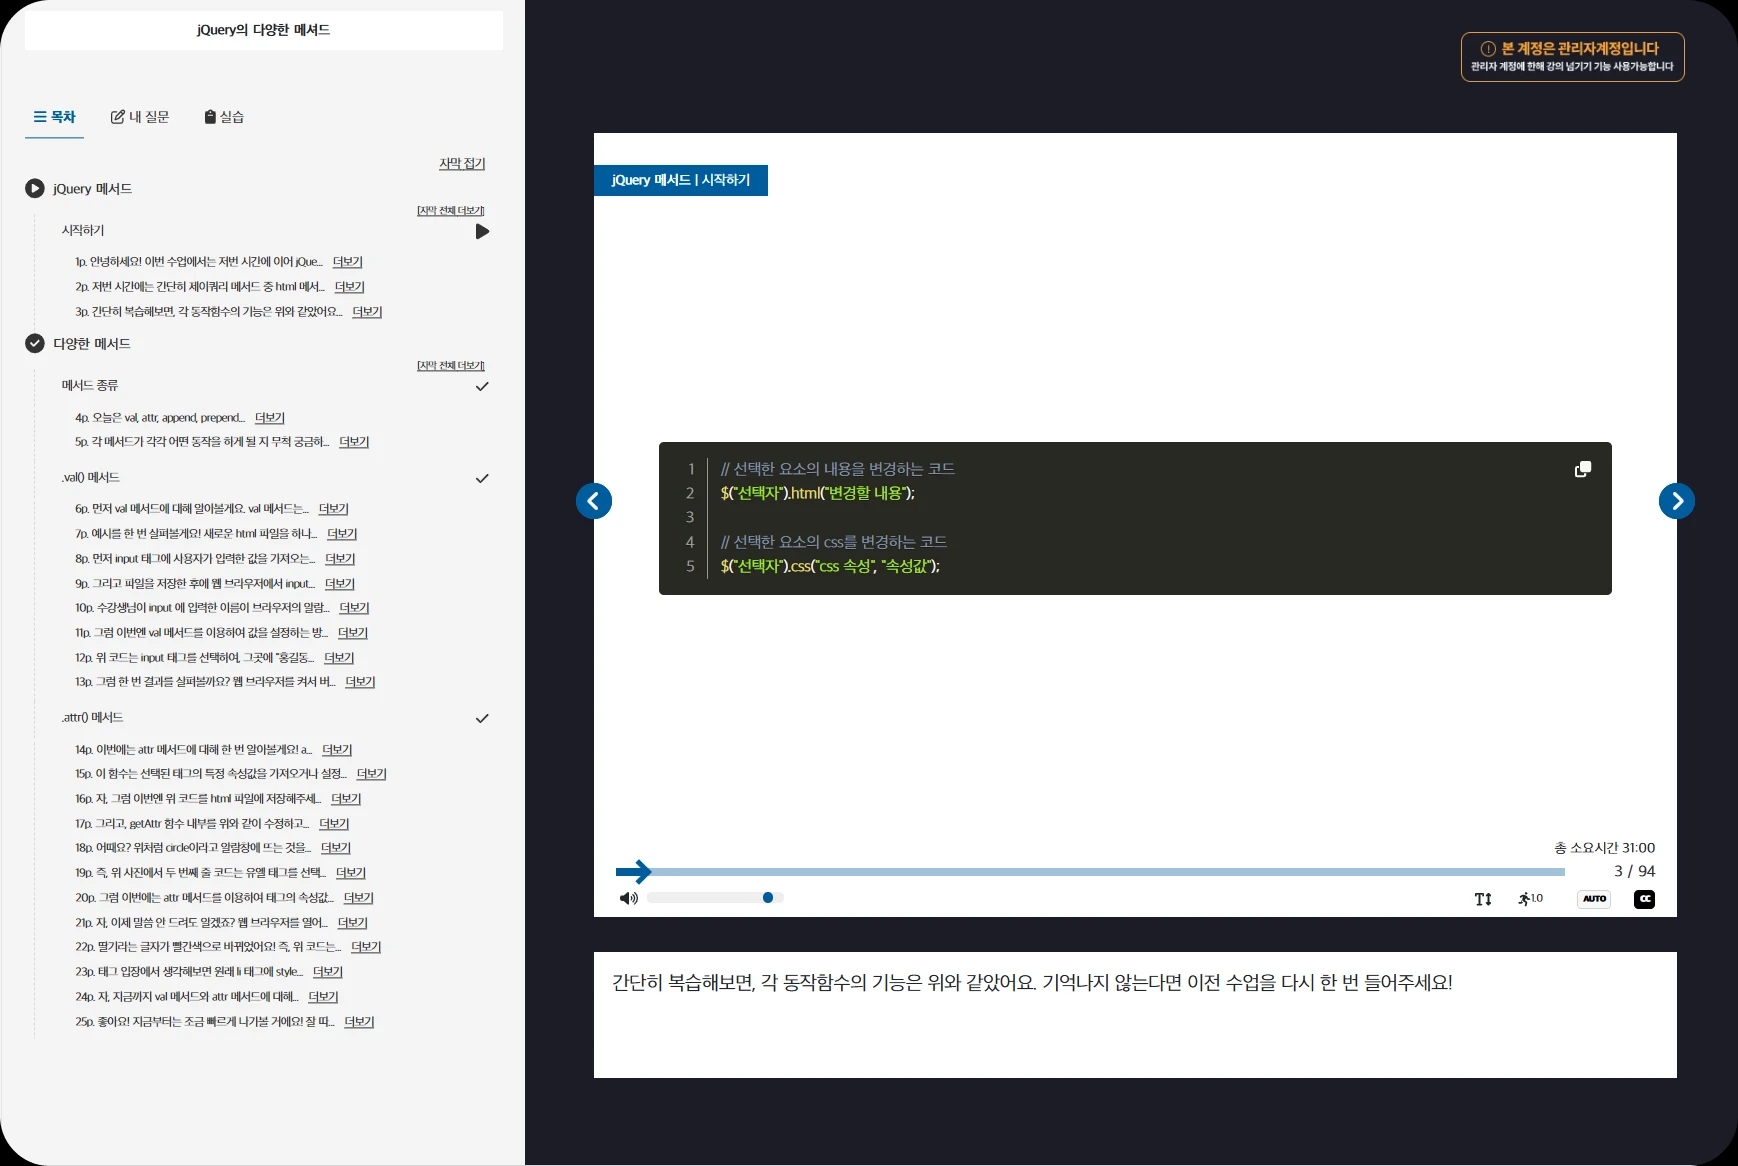The width and height of the screenshot is (1738, 1166).
Task: Click subtitle line starting 23p
Action: (189, 972)
